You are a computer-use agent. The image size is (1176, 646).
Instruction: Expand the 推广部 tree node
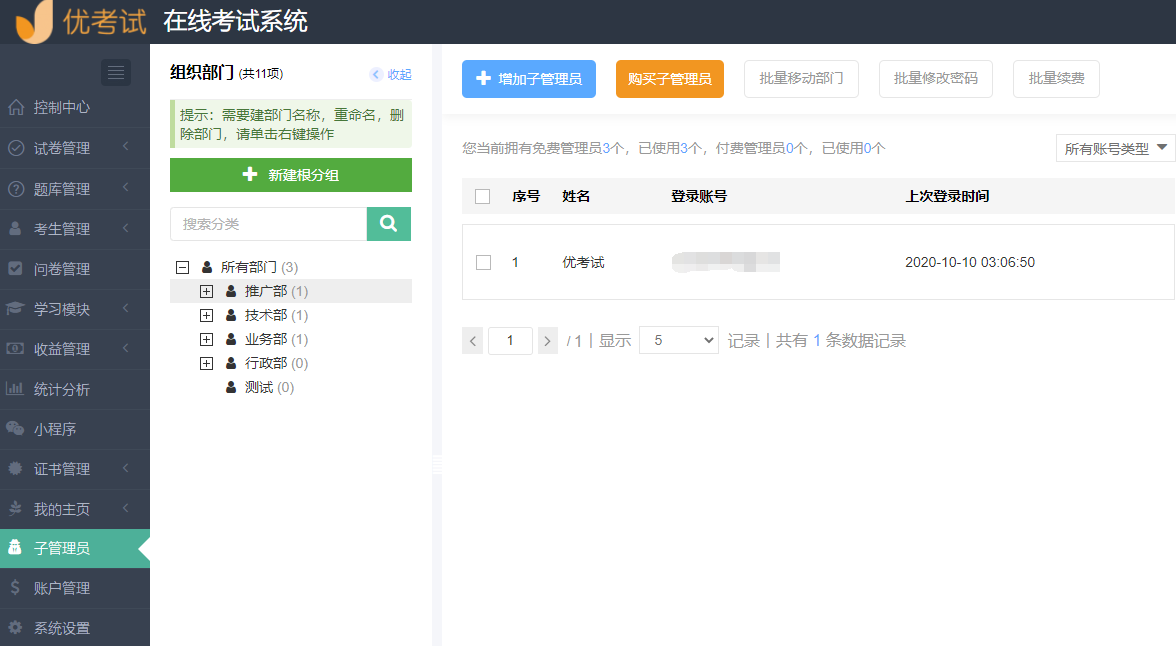tap(206, 291)
